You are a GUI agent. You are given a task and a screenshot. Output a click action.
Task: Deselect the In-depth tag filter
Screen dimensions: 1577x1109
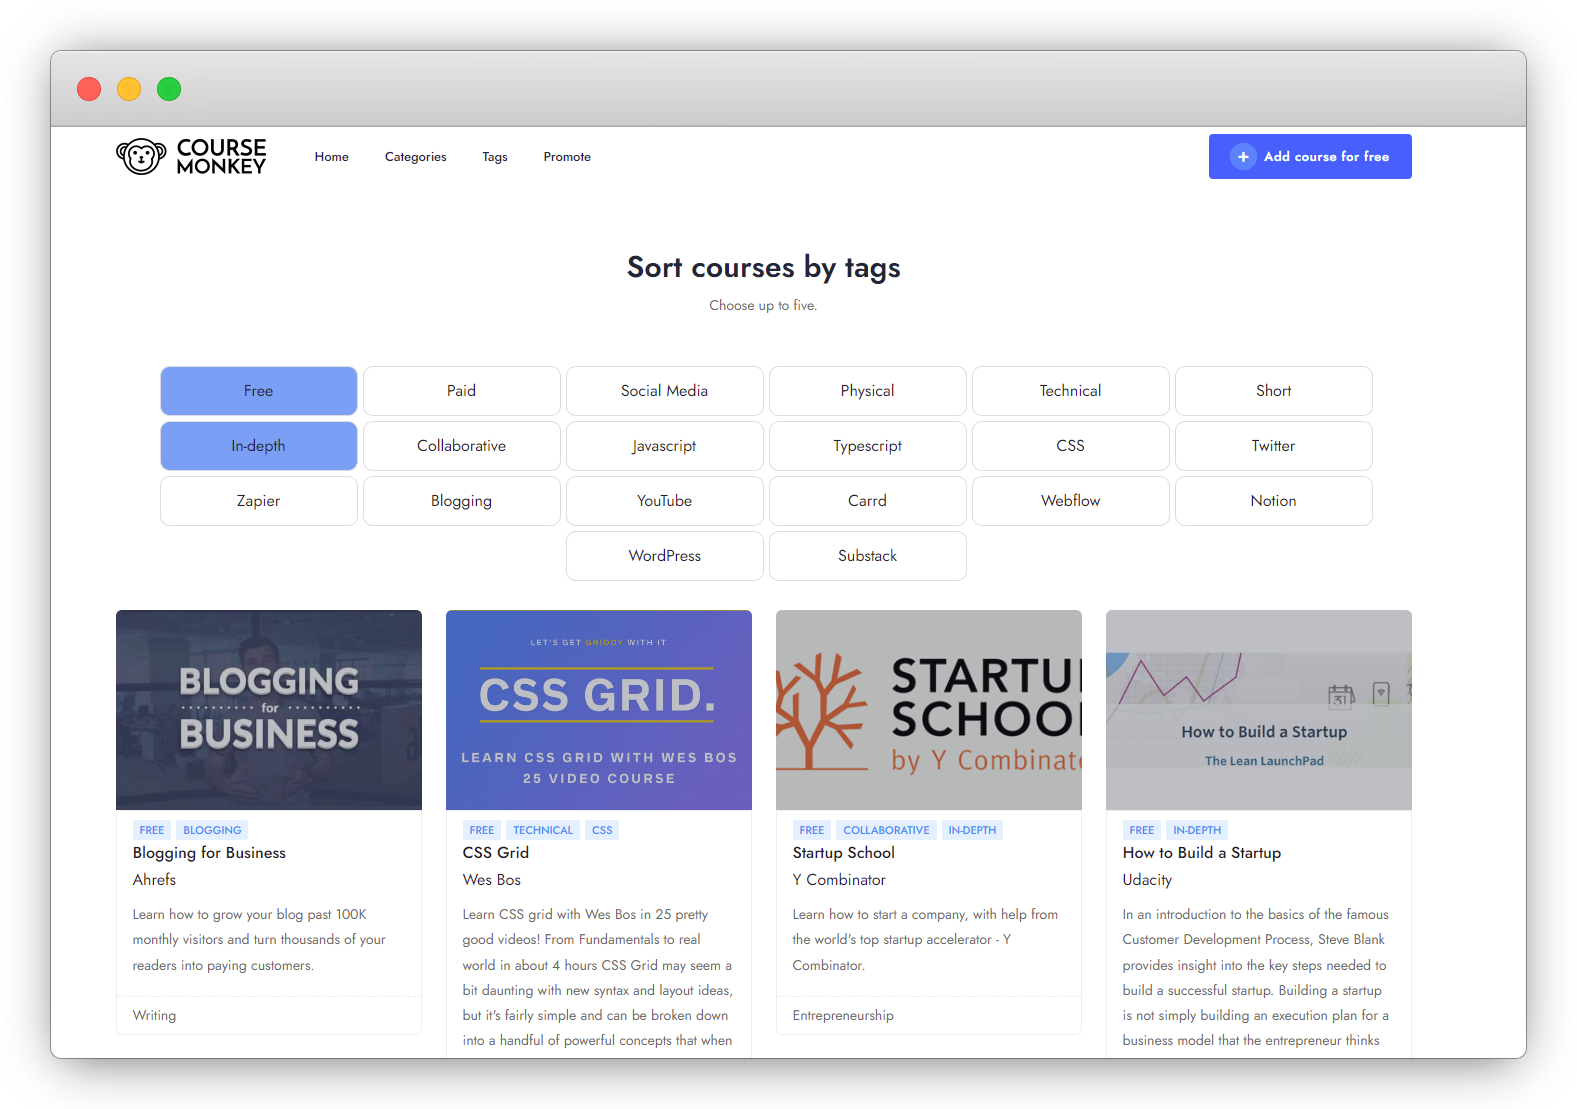pos(259,446)
